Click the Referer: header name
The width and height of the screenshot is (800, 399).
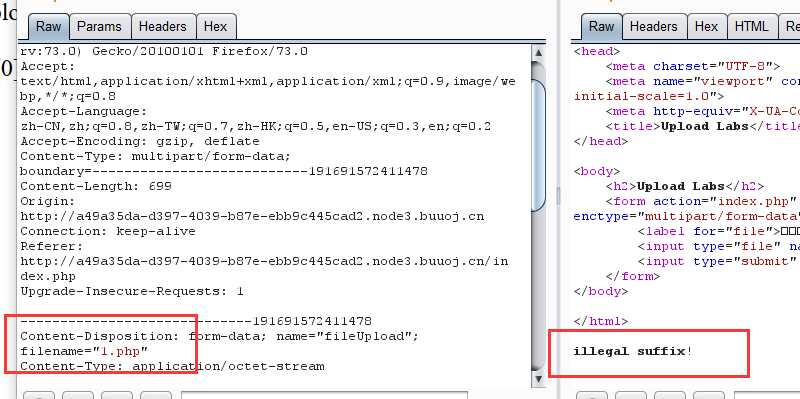click(x=52, y=246)
